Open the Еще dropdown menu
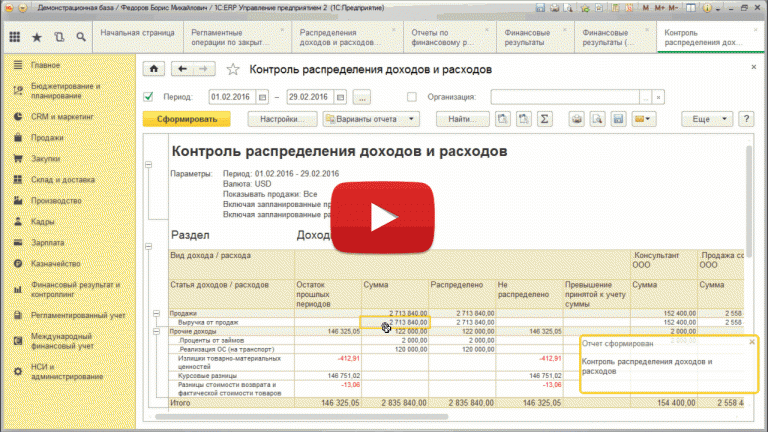 (707, 119)
